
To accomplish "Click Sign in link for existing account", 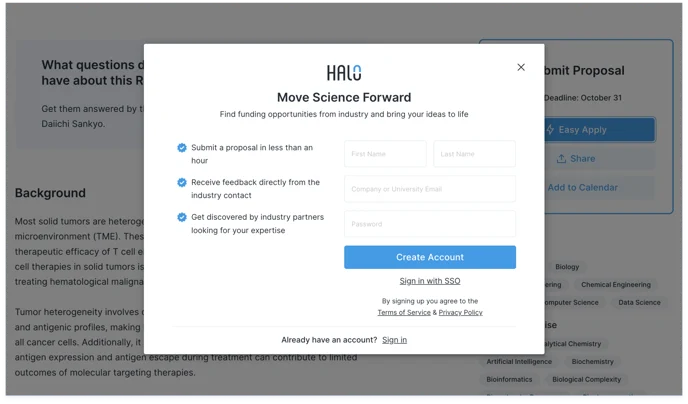I will pos(394,340).
